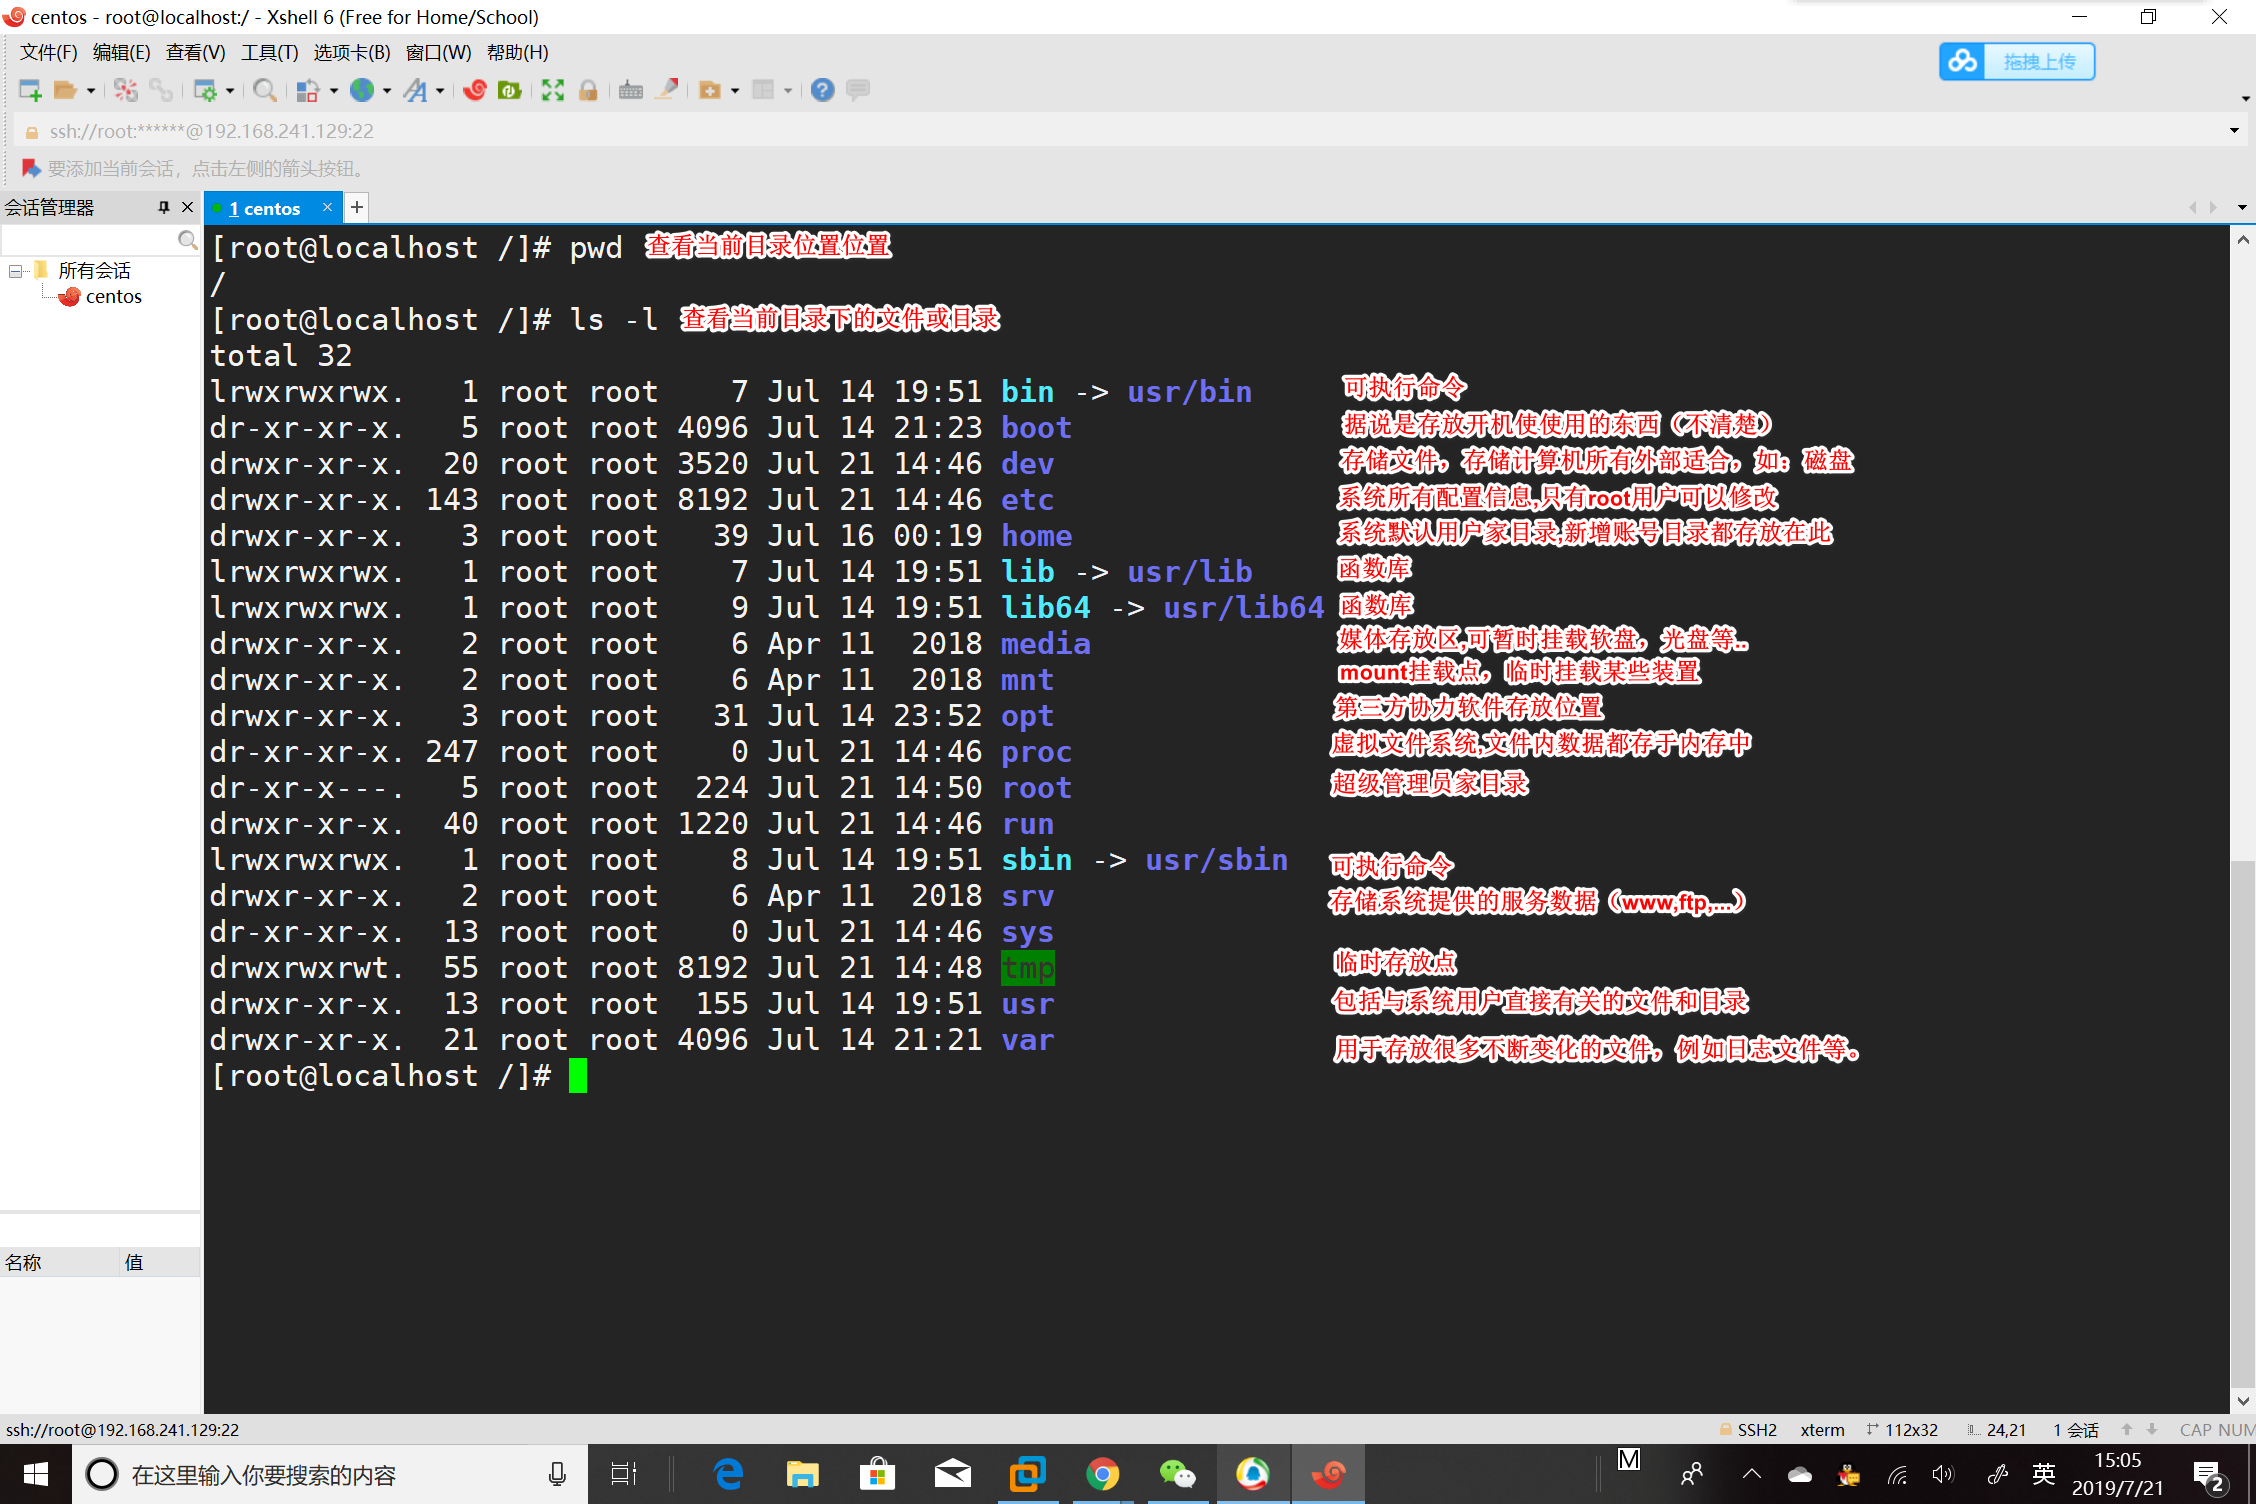Open the 工具(T) menu

coord(269,53)
